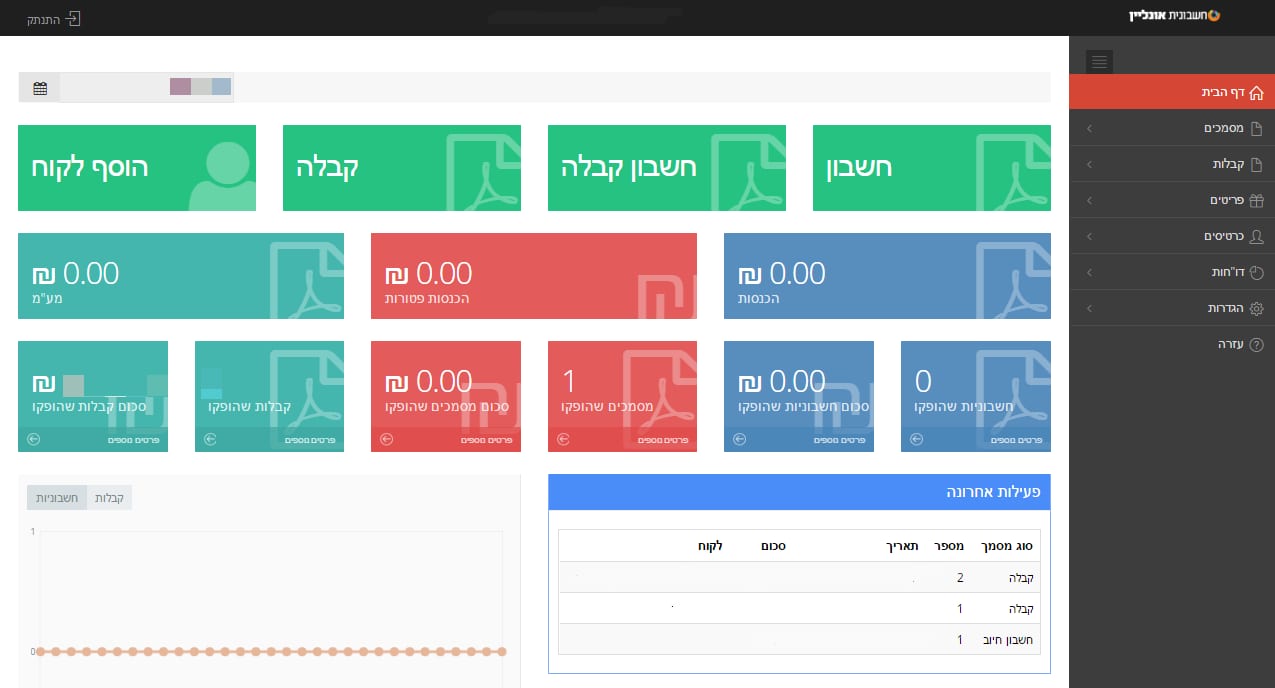
Task: Click the הוסף לקוח green button
Action: tap(137, 168)
